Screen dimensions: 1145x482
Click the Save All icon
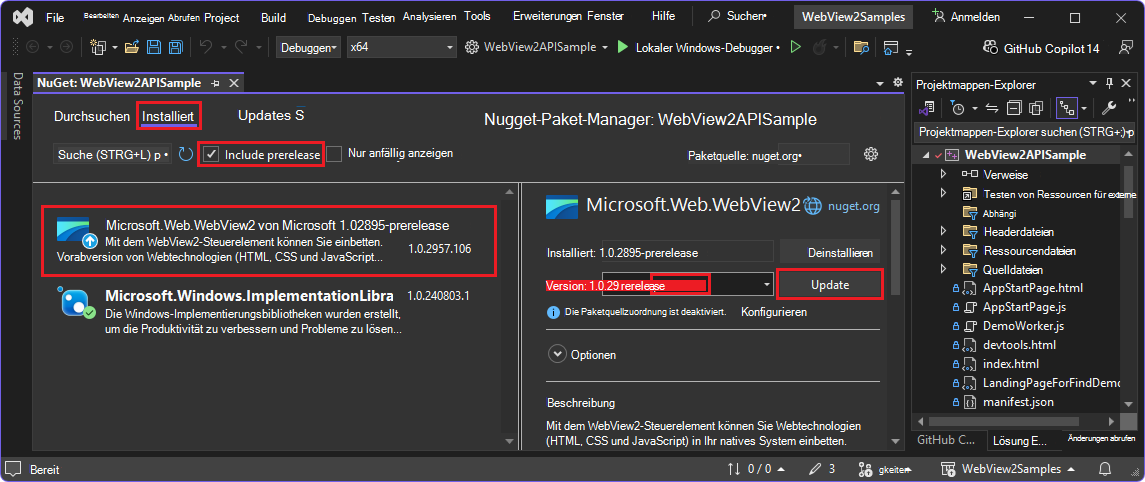175,47
